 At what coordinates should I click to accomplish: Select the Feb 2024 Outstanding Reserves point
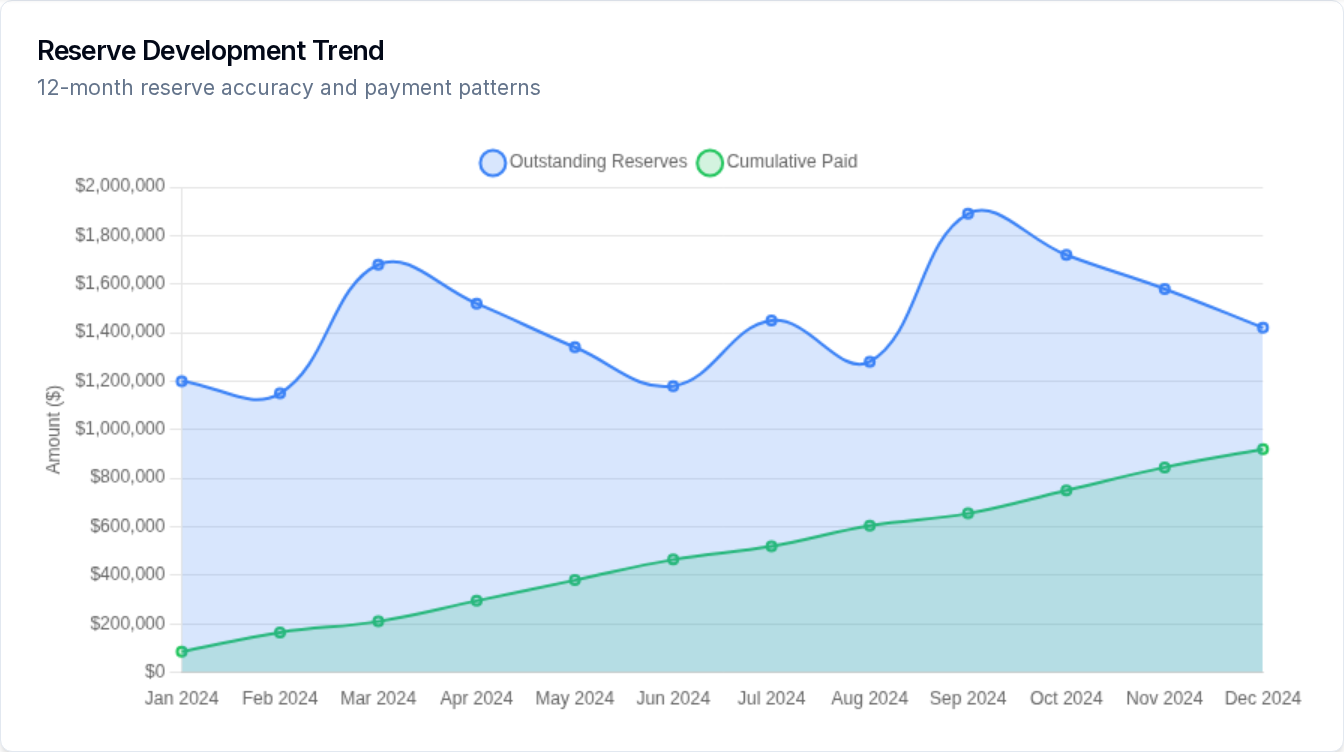[280, 394]
